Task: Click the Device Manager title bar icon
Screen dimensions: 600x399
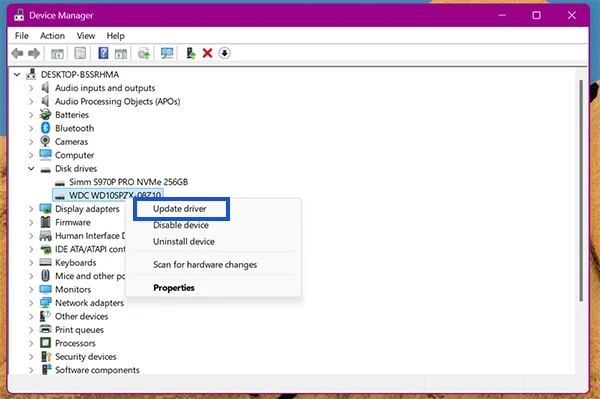Action: tap(19, 15)
